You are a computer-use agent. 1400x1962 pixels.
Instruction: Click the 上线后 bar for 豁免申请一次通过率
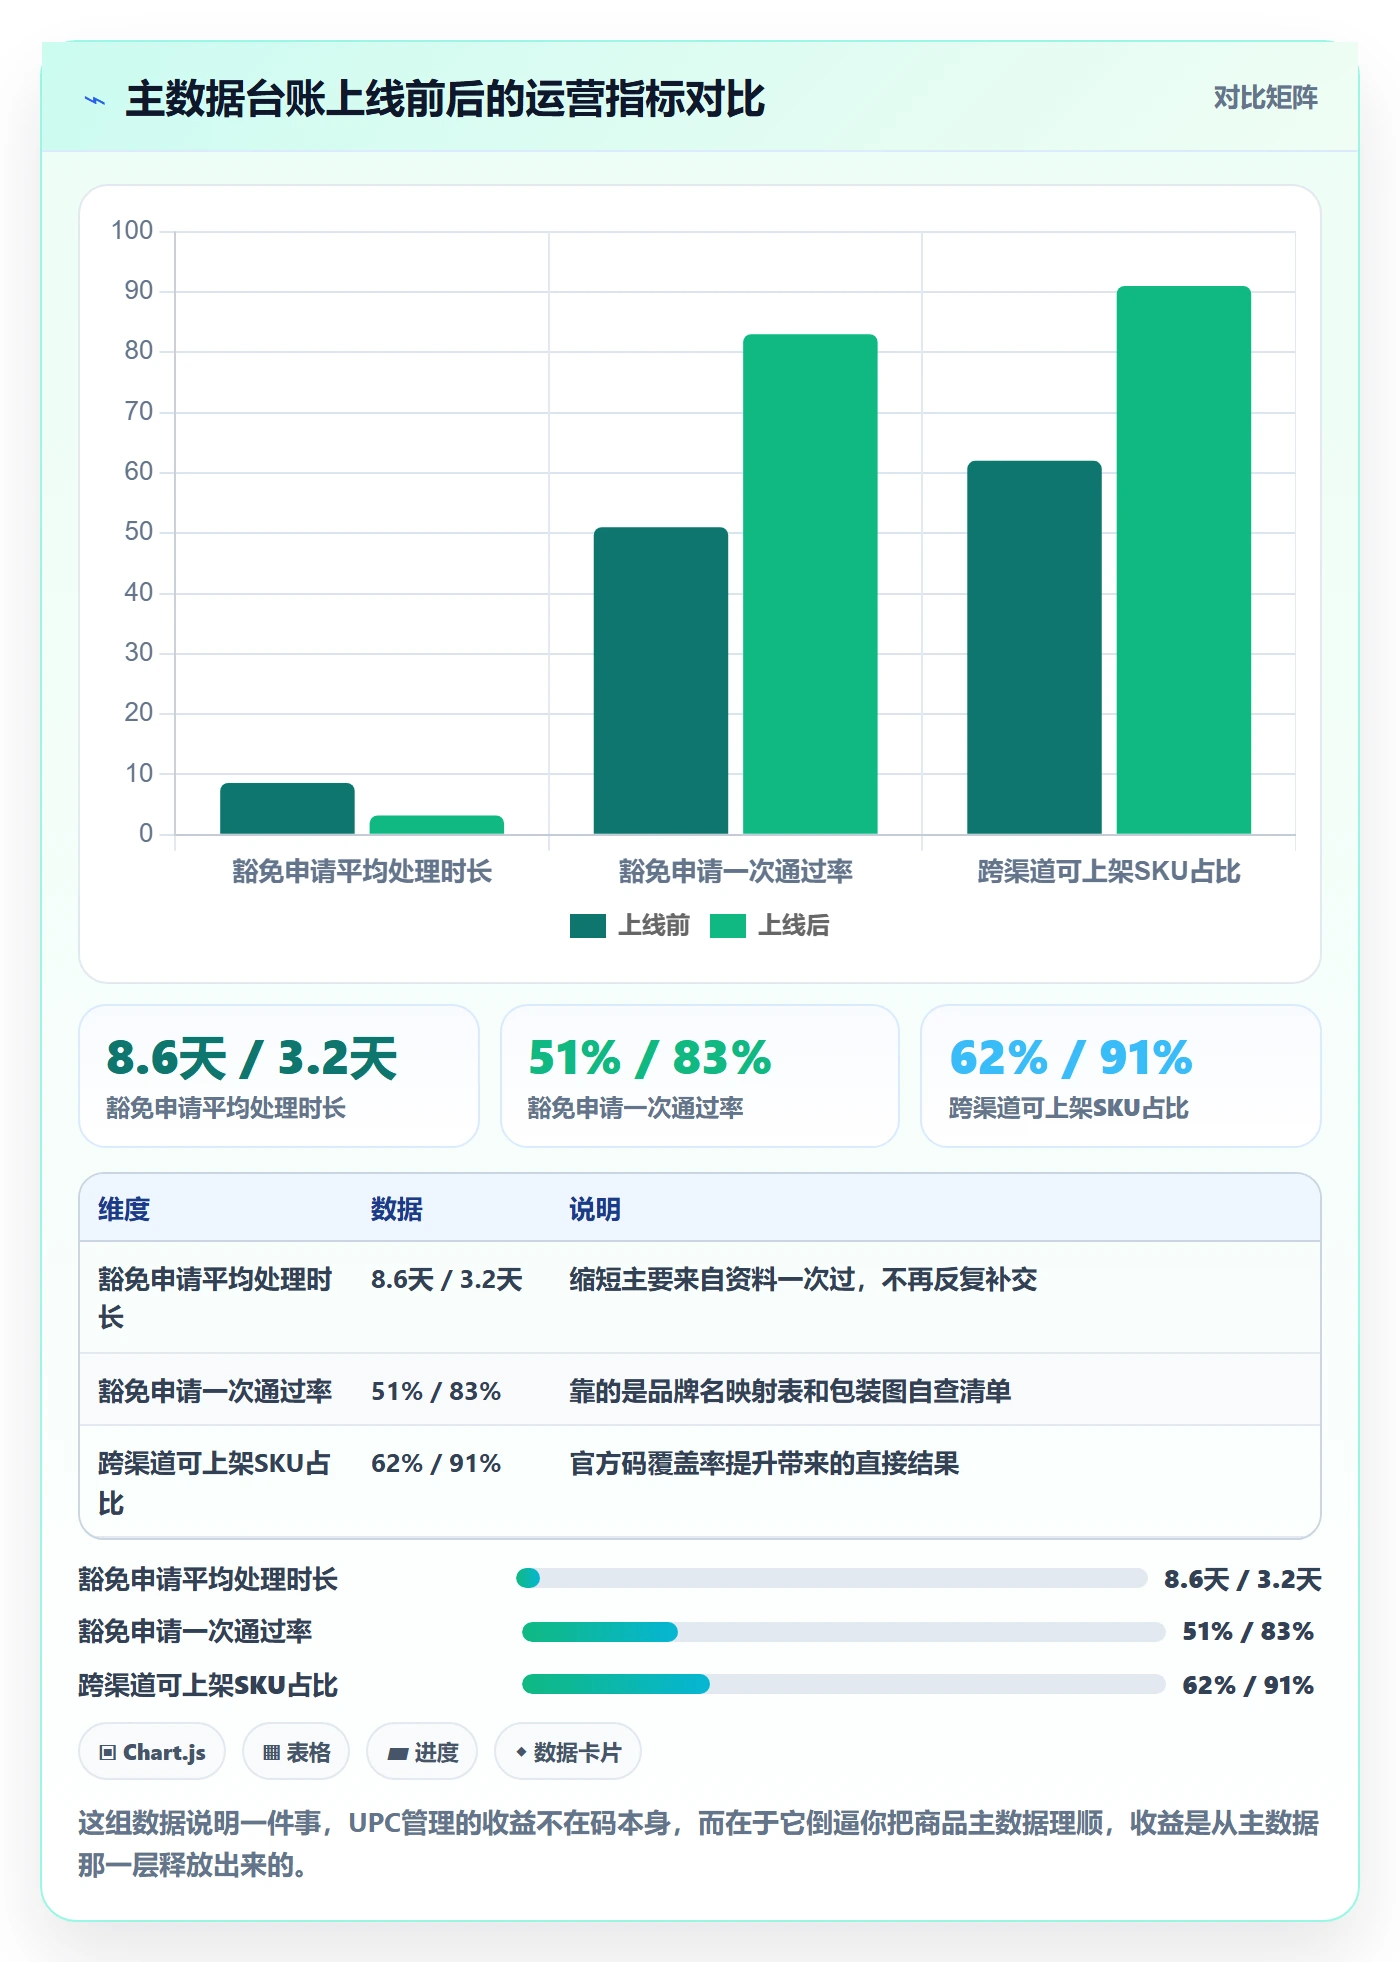810,584
